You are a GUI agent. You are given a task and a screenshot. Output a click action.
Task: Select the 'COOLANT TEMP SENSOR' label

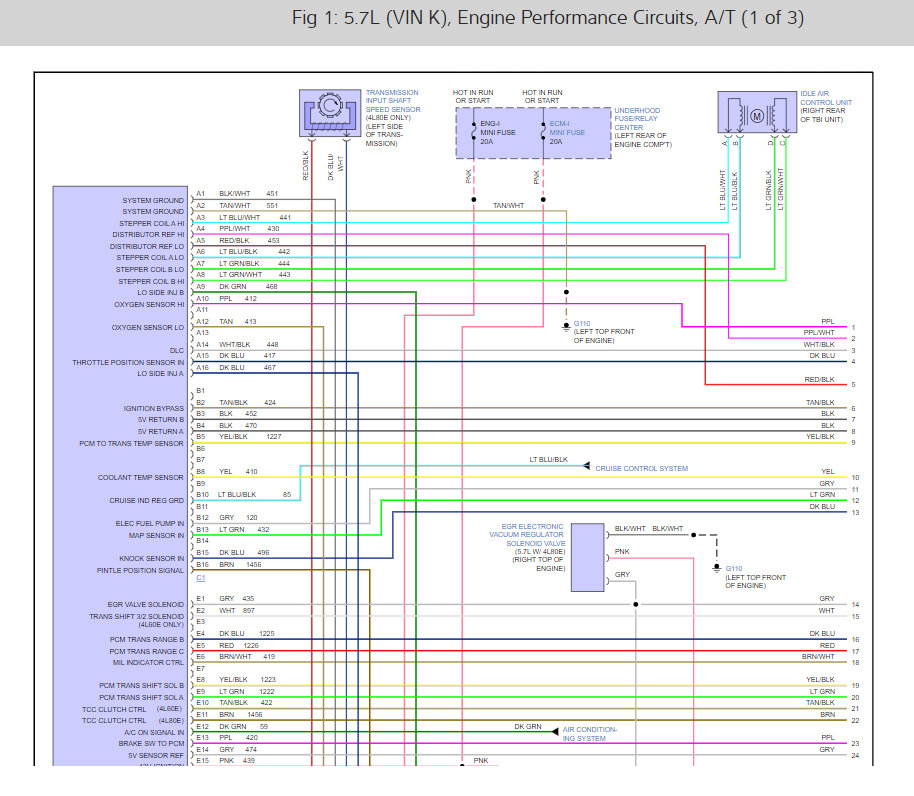[140, 478]
